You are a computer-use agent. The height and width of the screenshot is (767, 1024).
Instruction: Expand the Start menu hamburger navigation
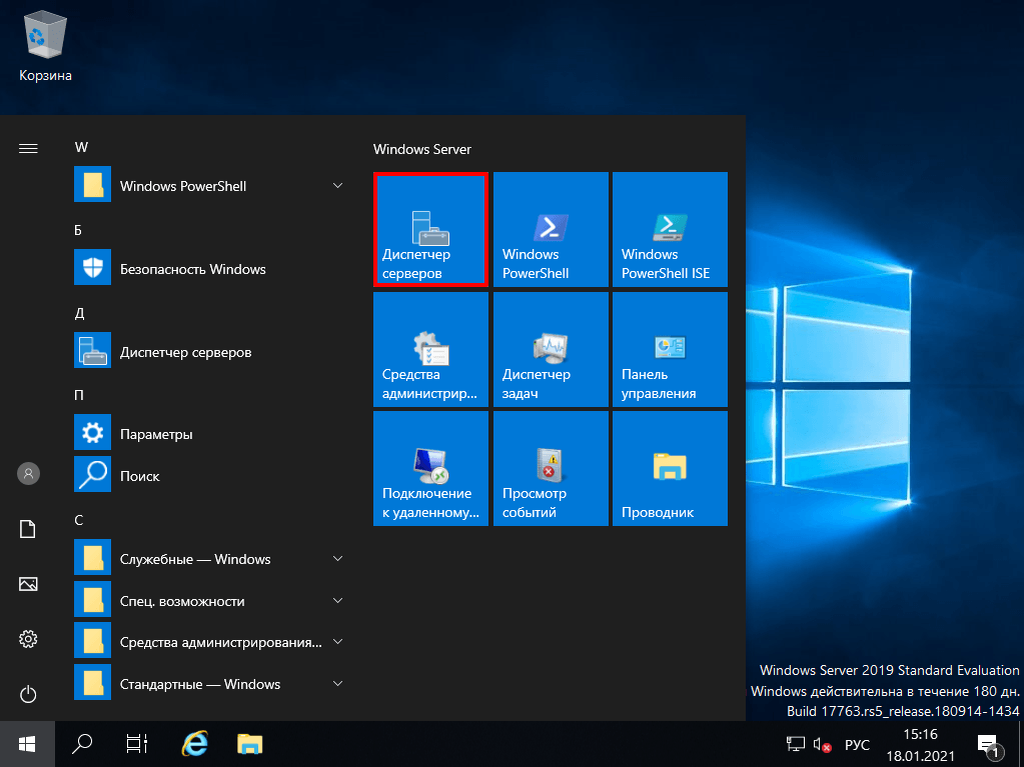28,149
